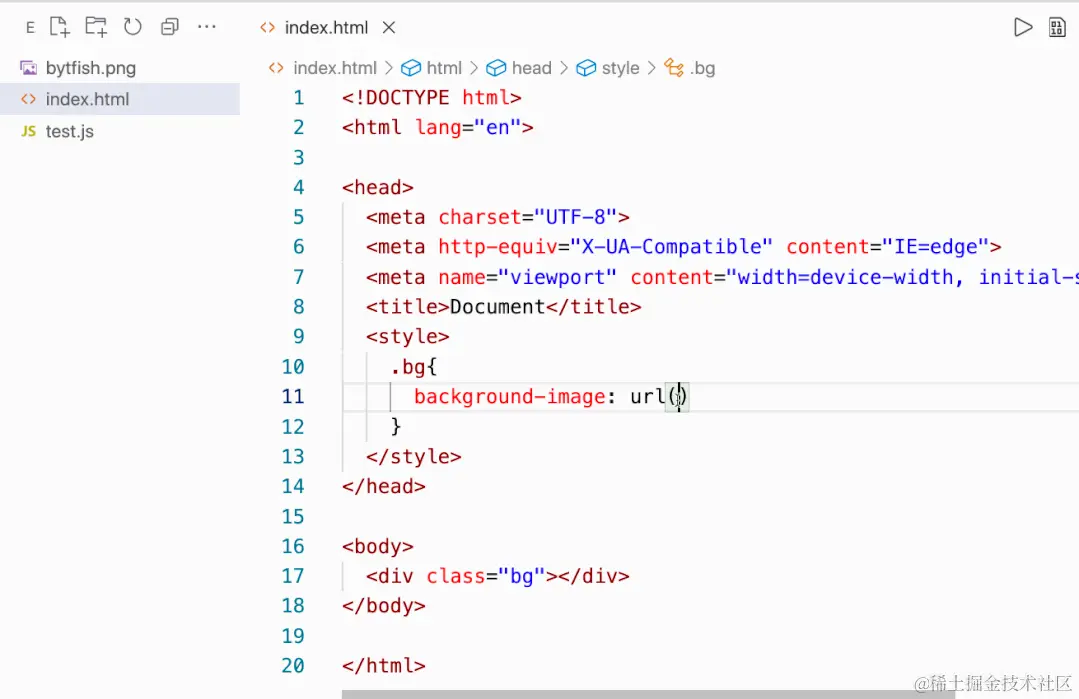Viewport: 1079px width, 699px height.
Task: Click the head breadcrumb segment
Action: (531, 68)
